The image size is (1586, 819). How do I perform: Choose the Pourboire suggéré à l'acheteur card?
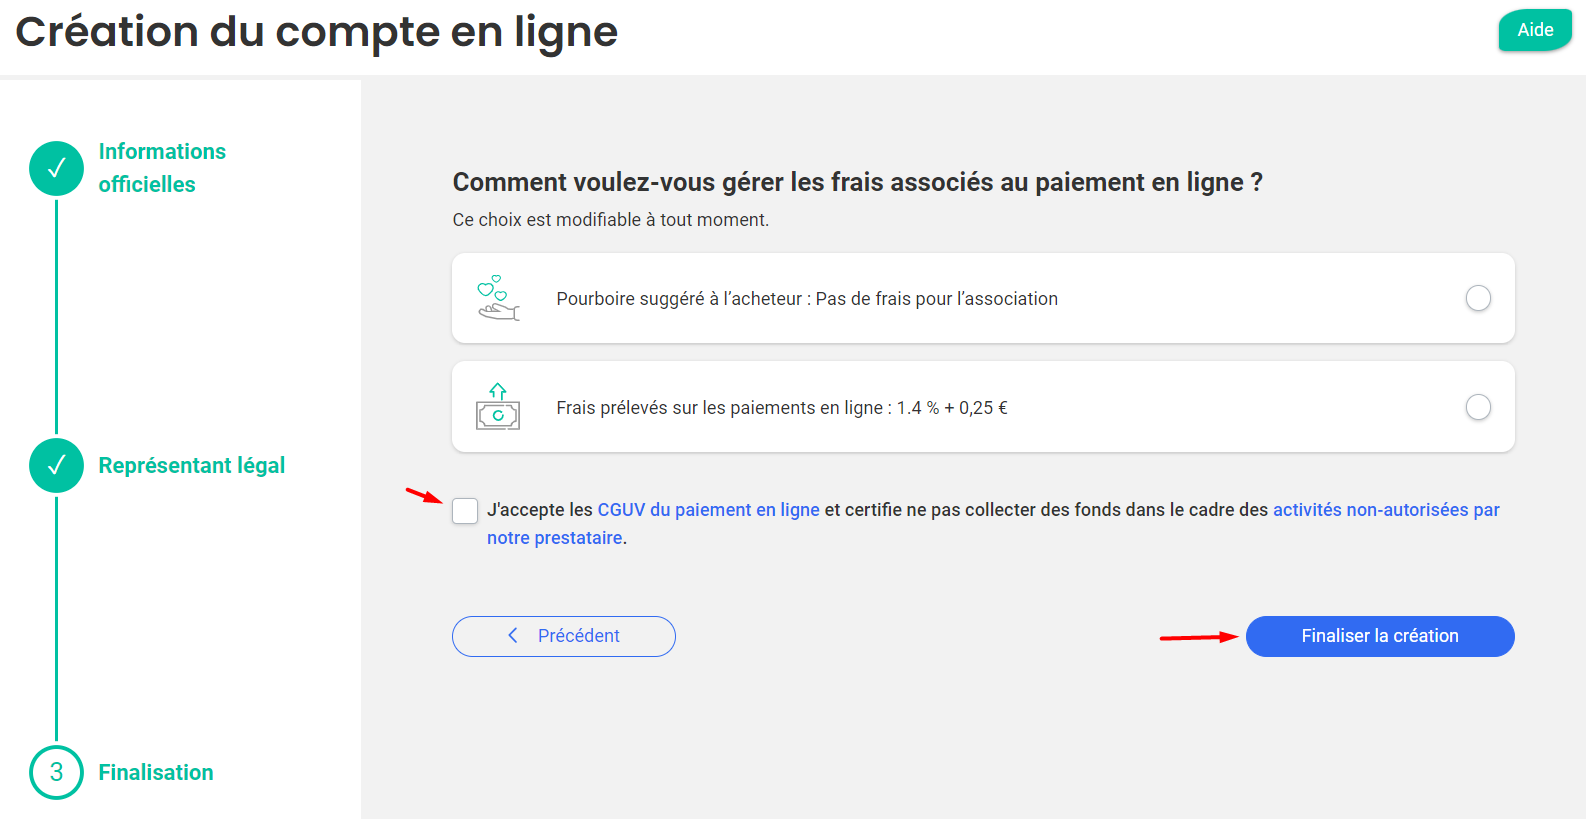click(x=983, y=298)
